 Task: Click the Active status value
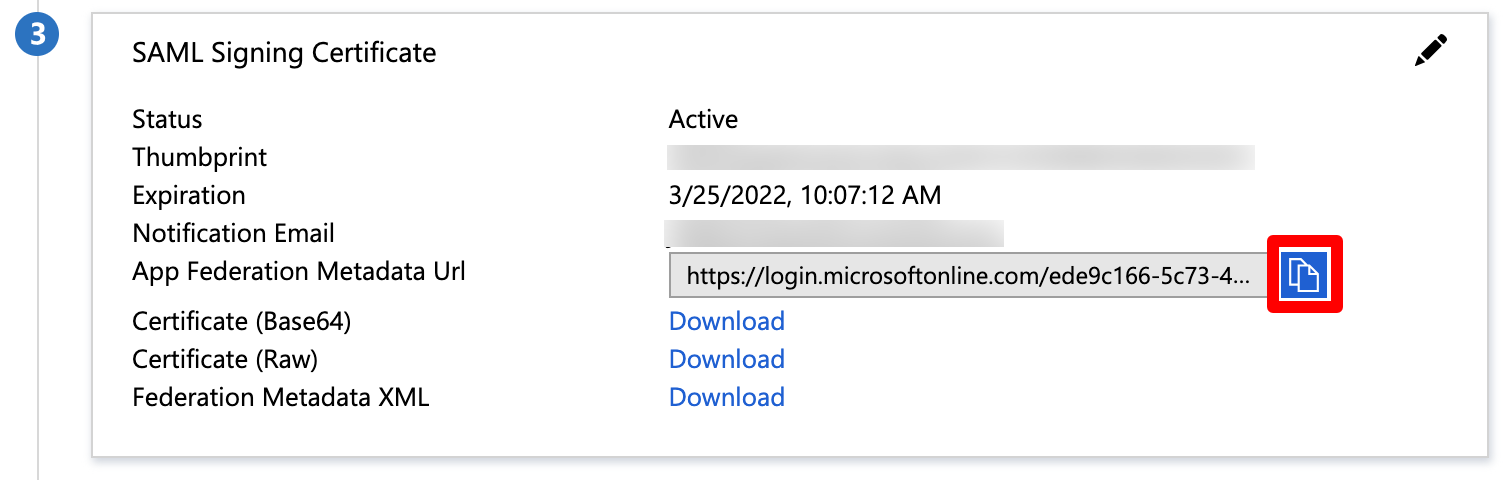click(703, 120)
